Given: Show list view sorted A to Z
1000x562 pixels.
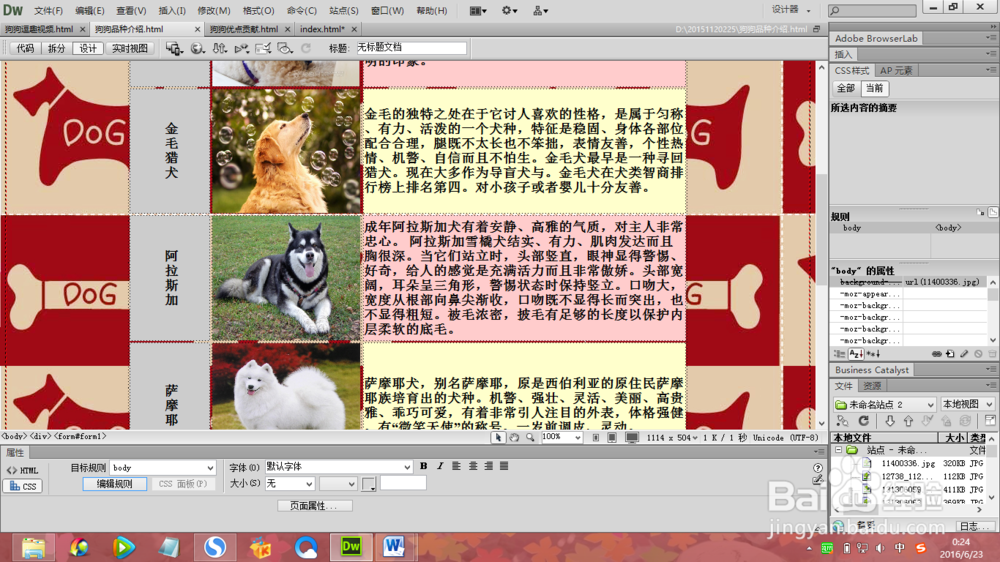Looking at the screenshot, I should (856, 354).
